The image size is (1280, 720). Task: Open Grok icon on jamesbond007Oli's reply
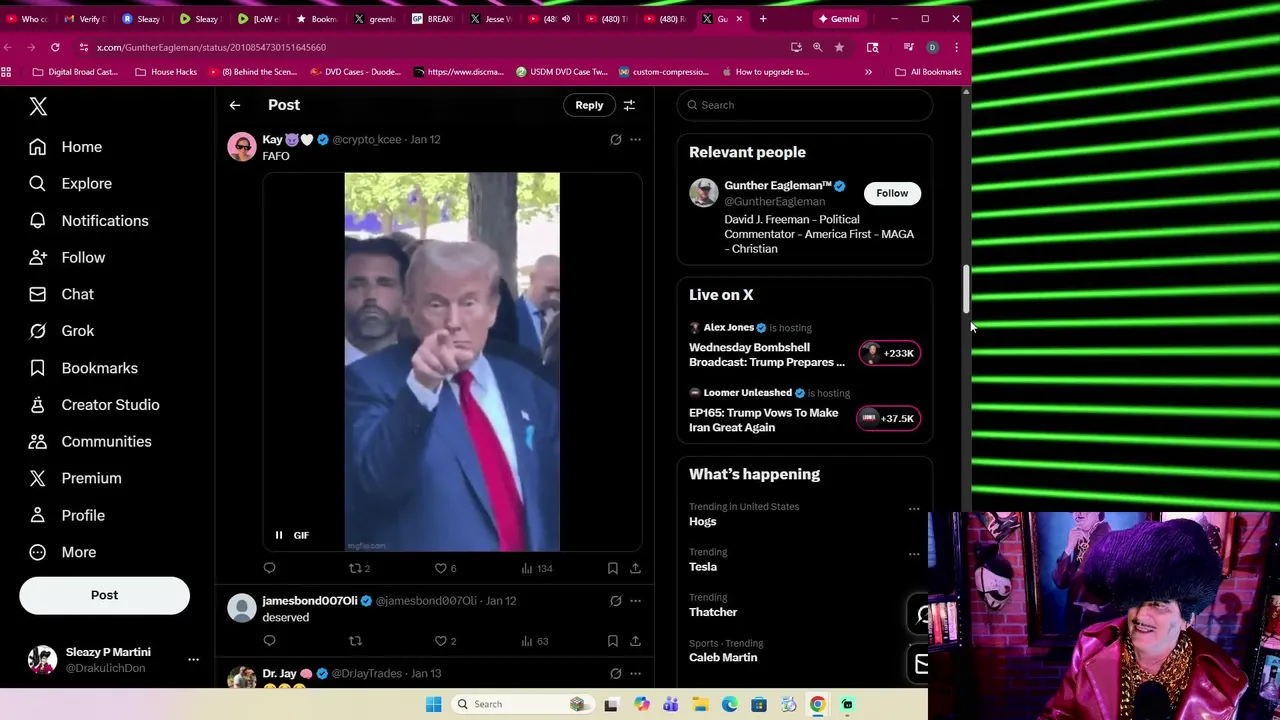616,601
